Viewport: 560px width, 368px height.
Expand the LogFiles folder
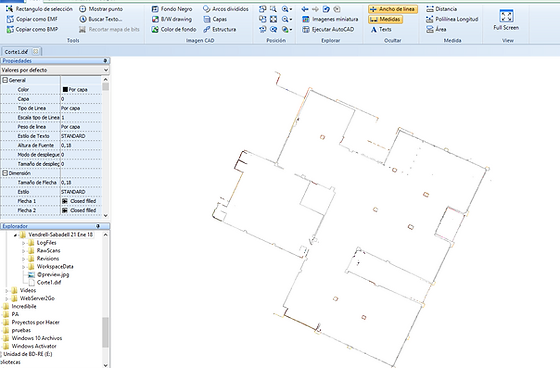coord(24,243)
